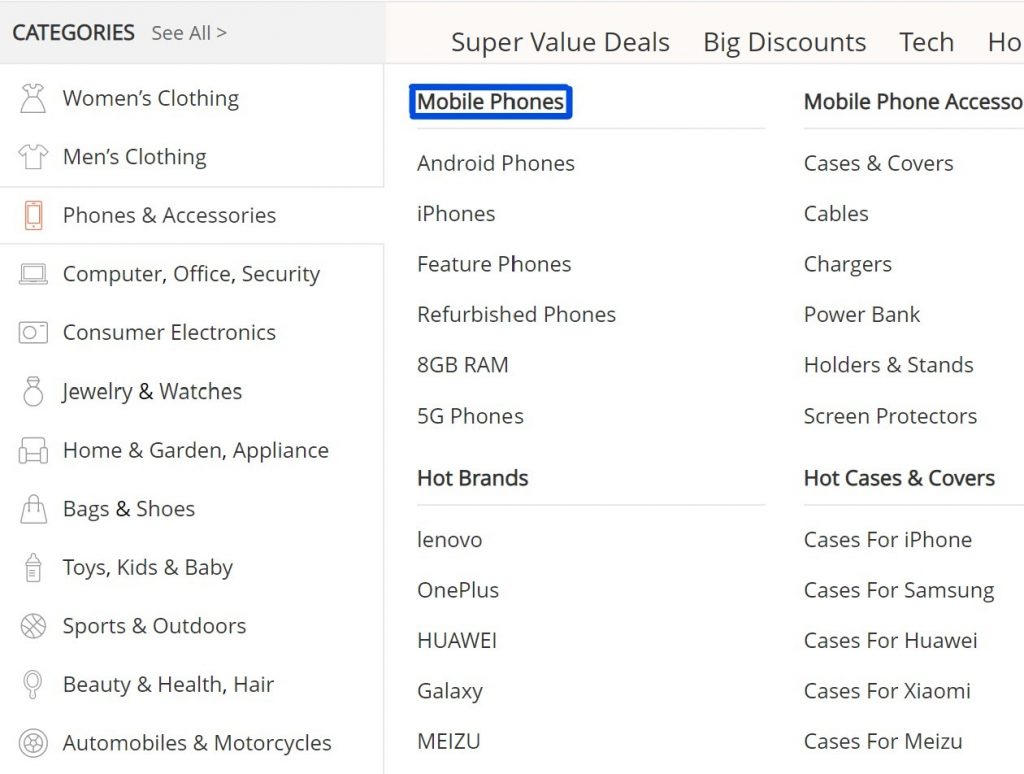
Task: Open the Cases For Samsung link
Action: point(898,590)
